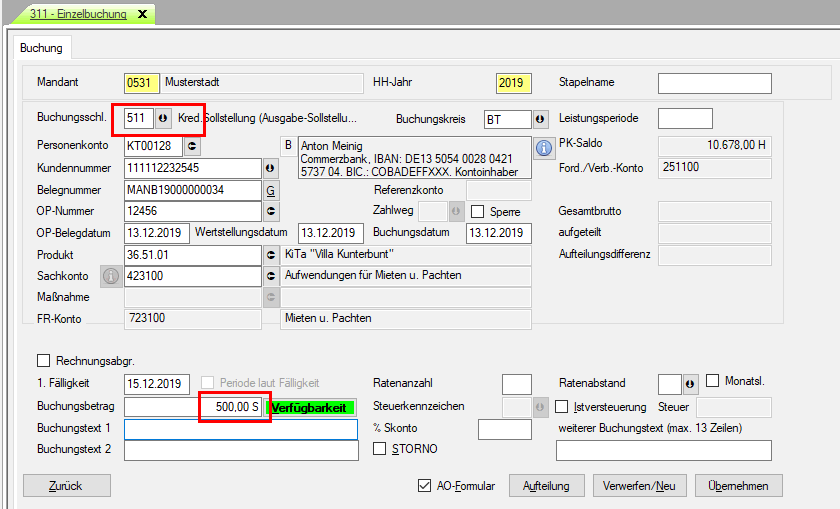Tick the STORNO checkbox
Screen dimensions: 840x509
coord(379,449)
